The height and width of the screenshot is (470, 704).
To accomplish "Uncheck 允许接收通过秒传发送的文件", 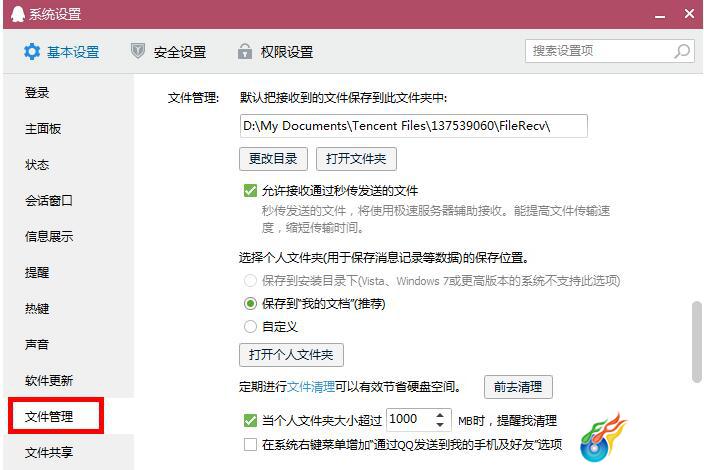I will pyautogui.click(x=250, y=190).
